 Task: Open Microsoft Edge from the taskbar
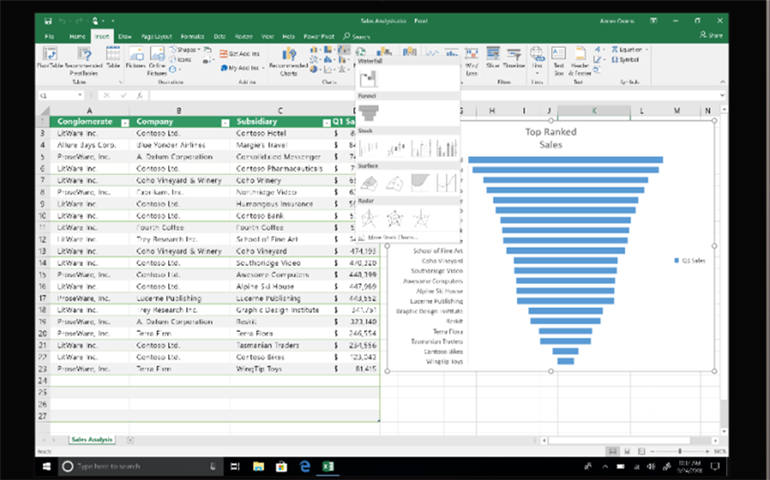pyautogui.click(x=304, y=466)
